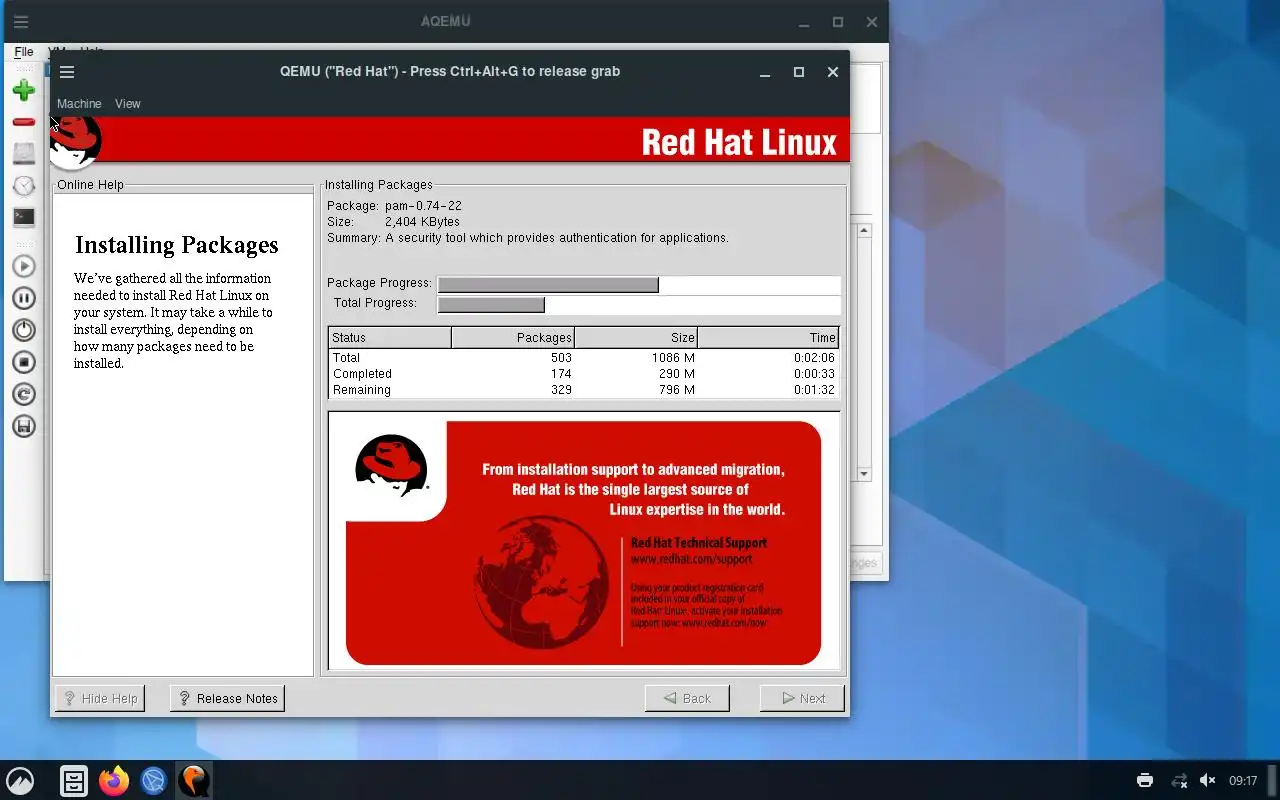Click the completed size value 290 M
The width and height of the screenshot is (1280, 800).
[675, 374]
